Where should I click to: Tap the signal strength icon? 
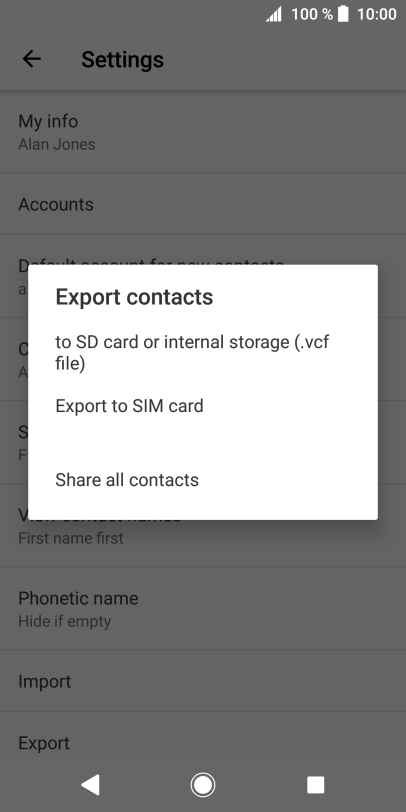click(x=274, y=14)
